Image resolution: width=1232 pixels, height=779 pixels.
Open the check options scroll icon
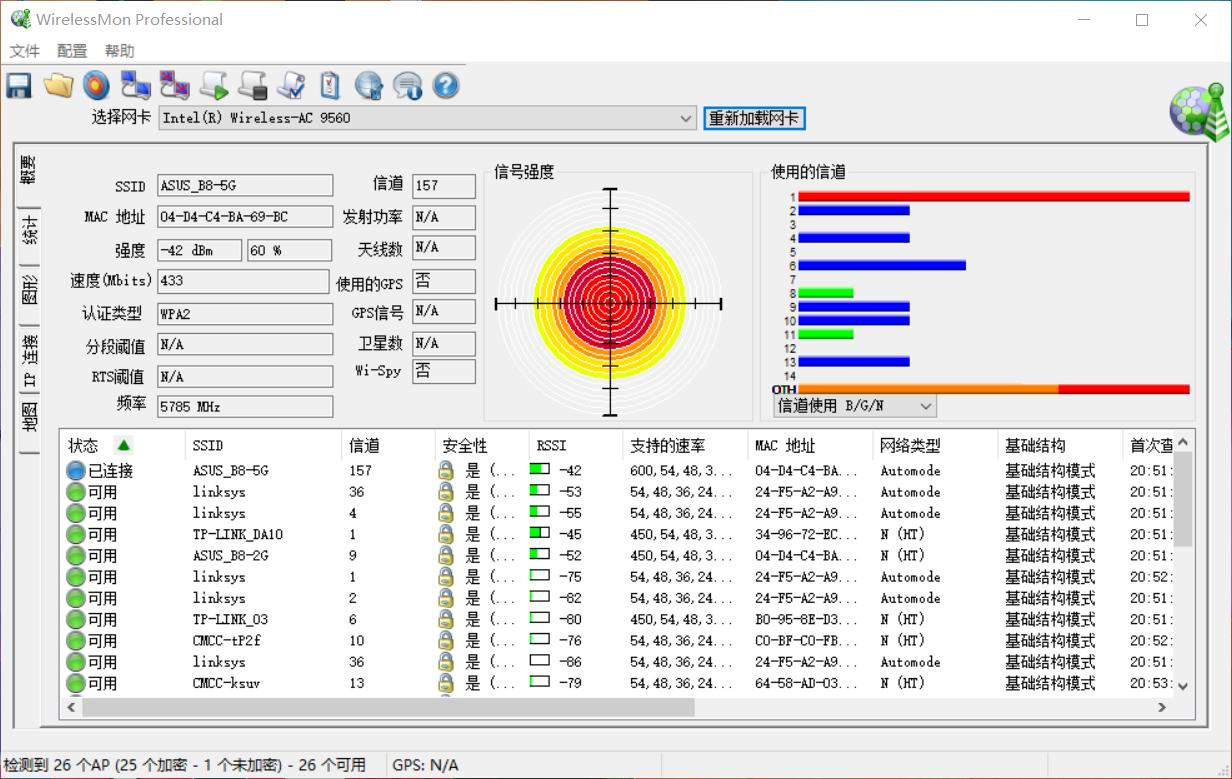click(x=291, y=85)
